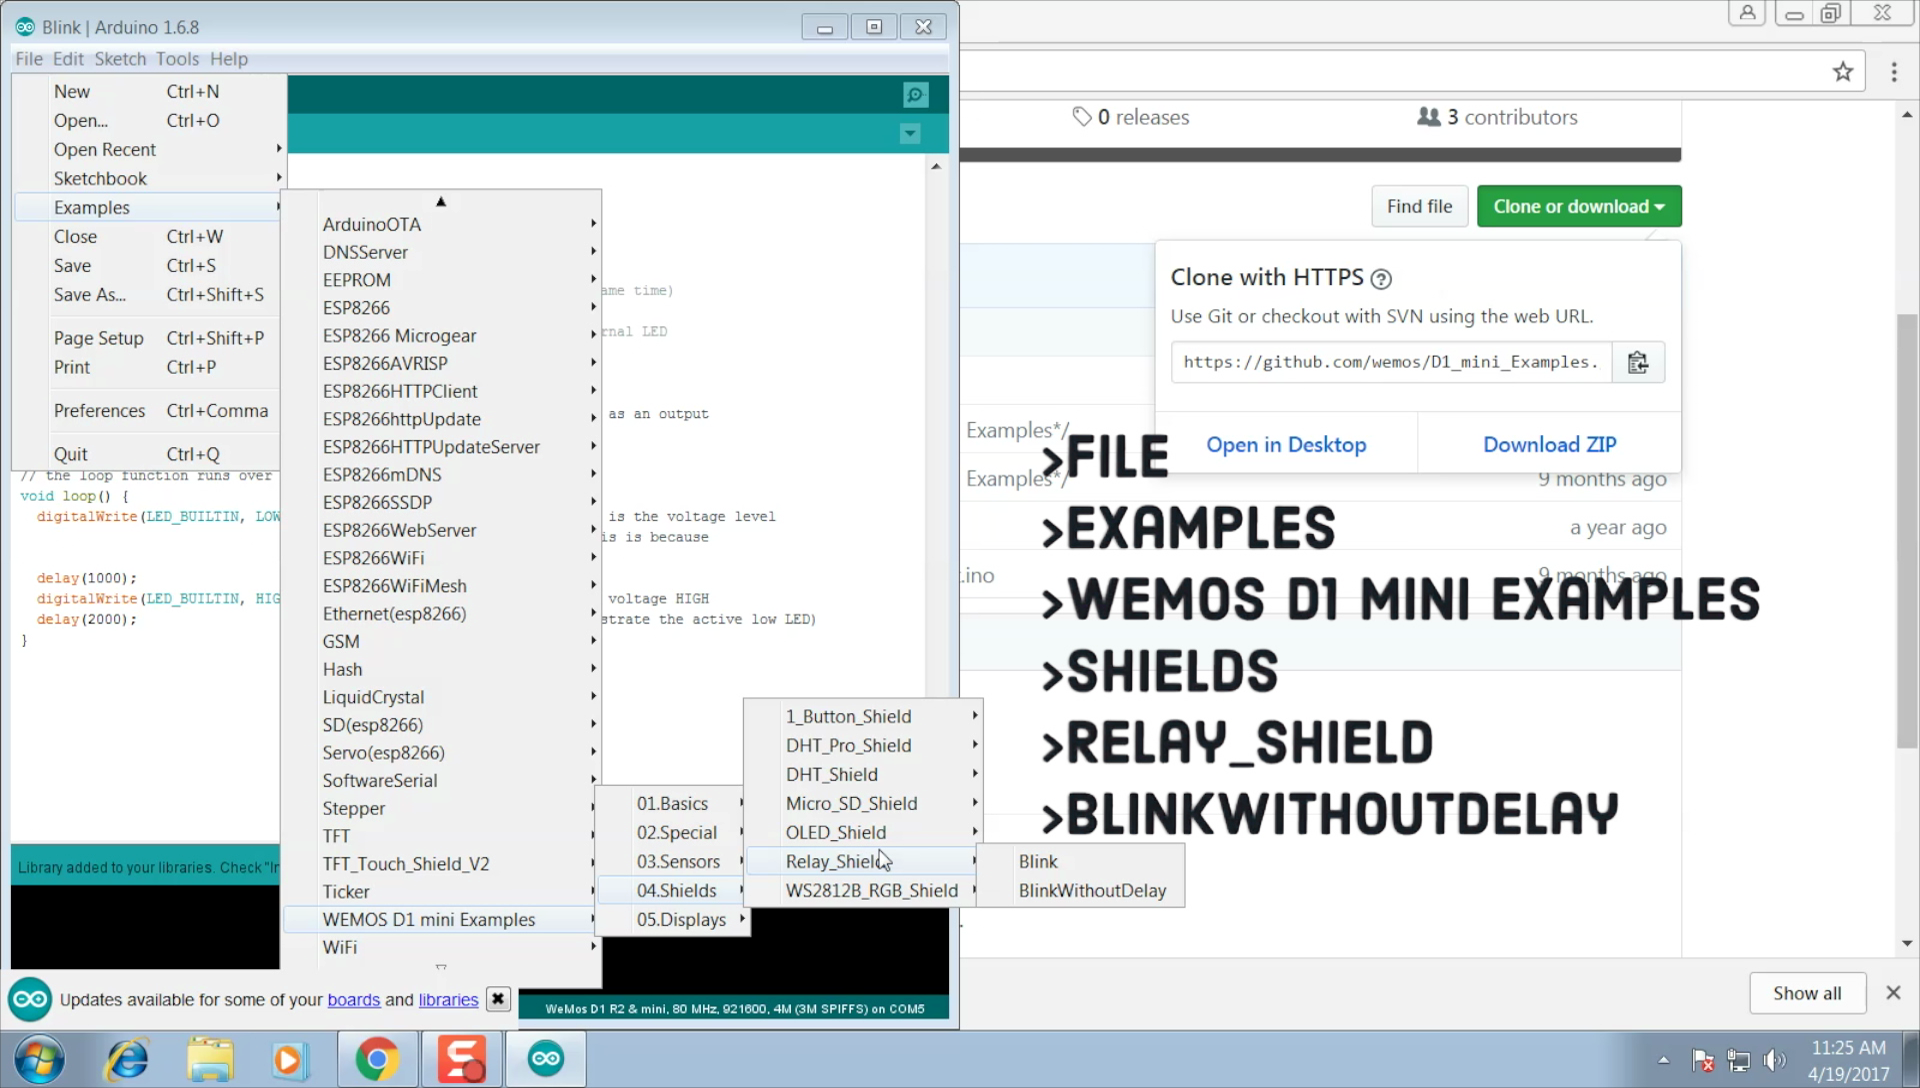Open the Preferences menu item
Image resolution: width=1920 pixels, height=1088 pixels.
[x=100, y=410]
